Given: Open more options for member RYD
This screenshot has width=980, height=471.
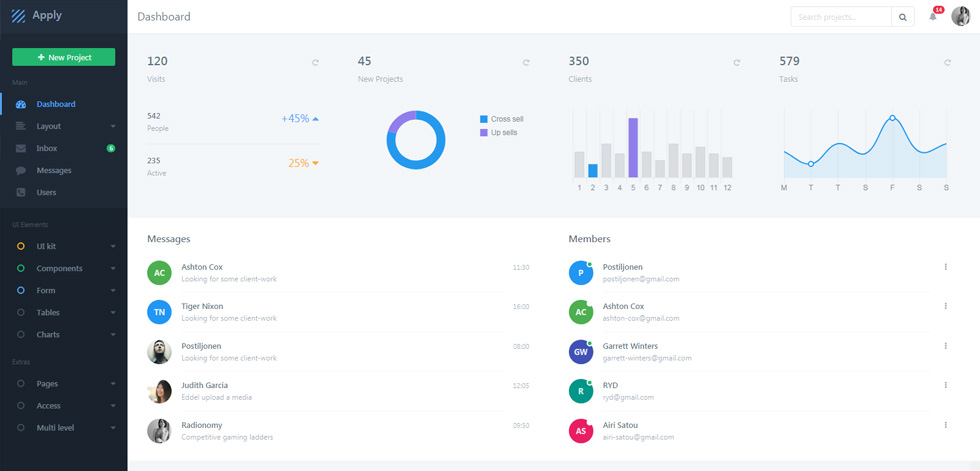Looking at the screenshot, I should coord(946,385).
